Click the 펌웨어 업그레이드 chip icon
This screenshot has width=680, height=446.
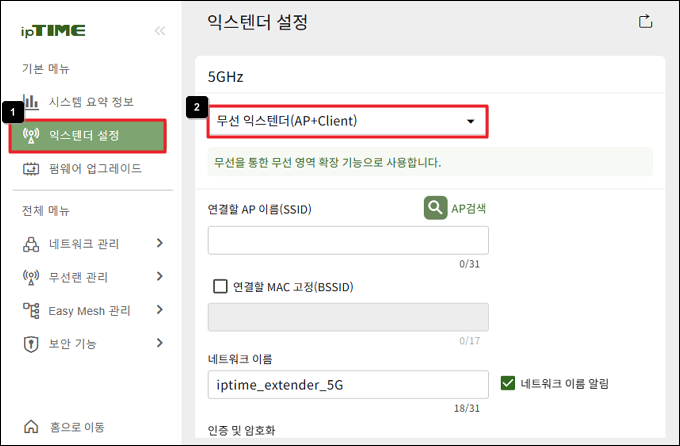(31, 169)
